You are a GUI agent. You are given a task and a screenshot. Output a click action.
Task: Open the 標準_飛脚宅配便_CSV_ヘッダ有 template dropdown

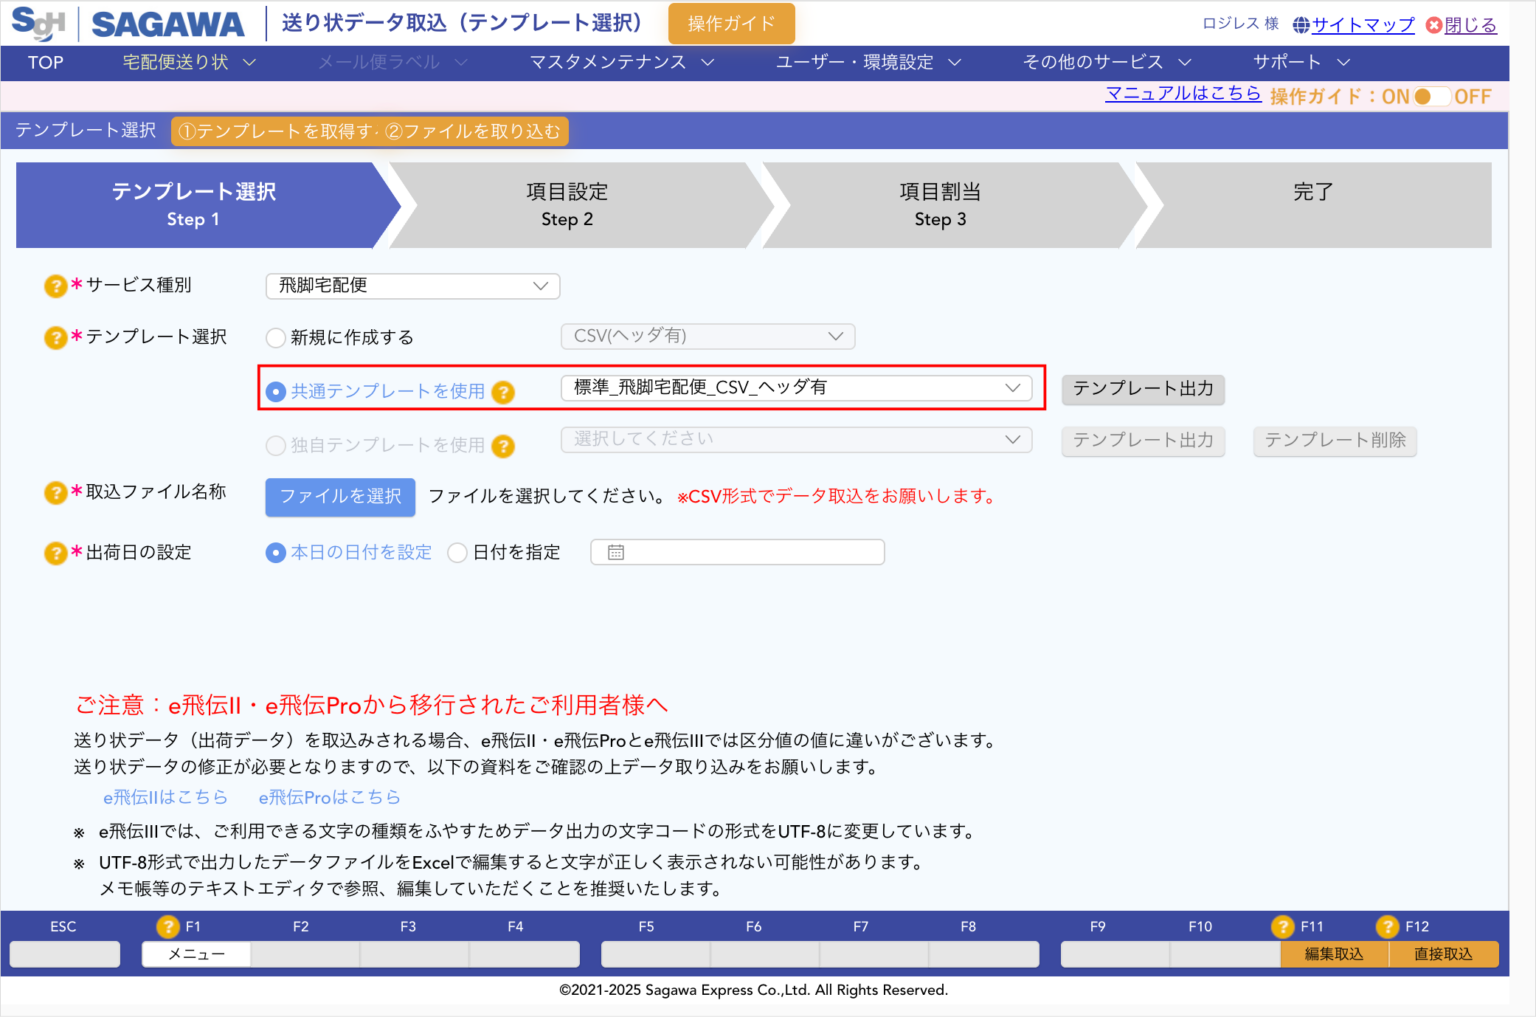pos(797,388)
